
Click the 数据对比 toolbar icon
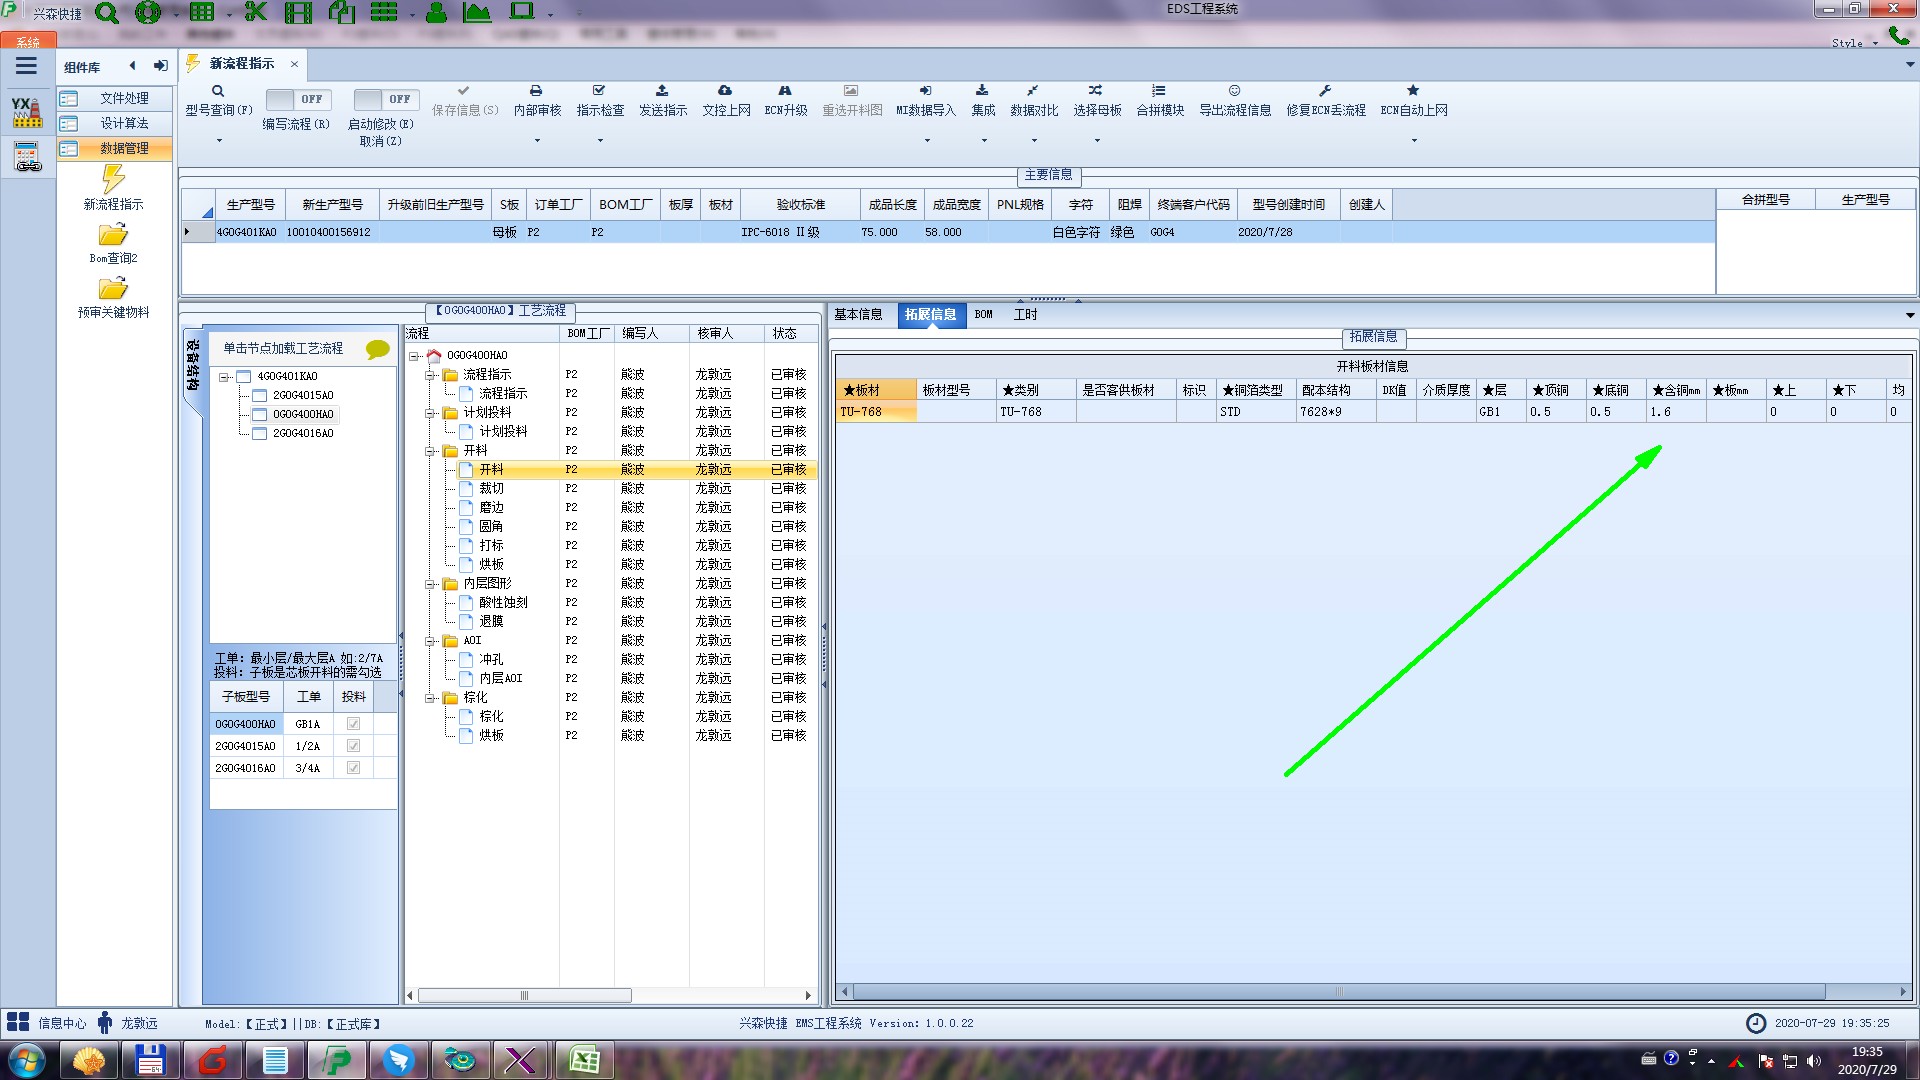[1033, 91]
